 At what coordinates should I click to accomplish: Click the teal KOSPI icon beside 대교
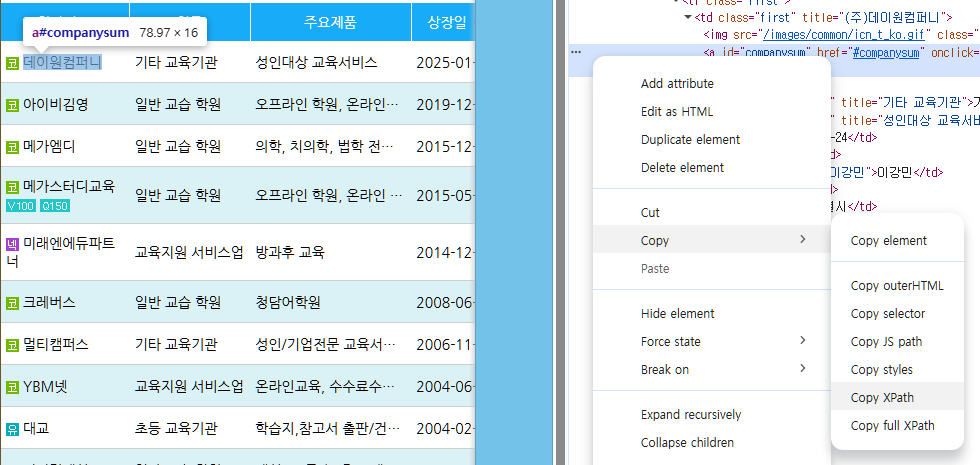12,429
